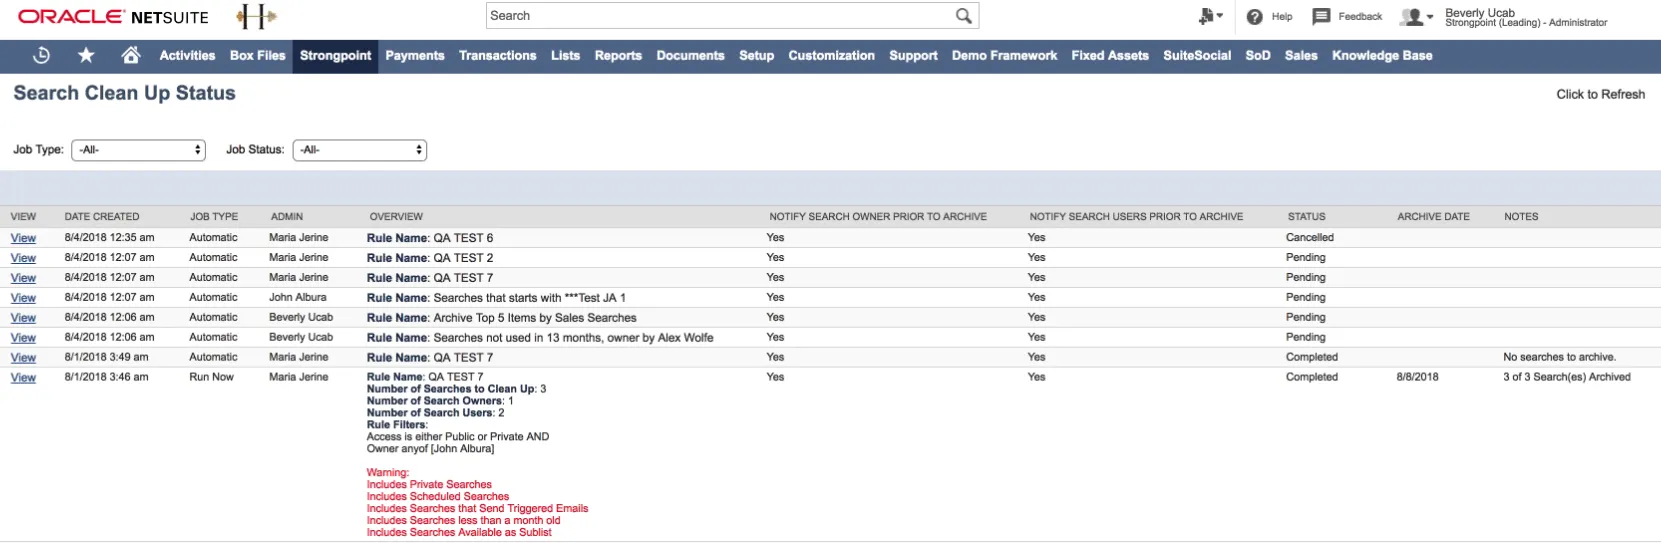This screenshot has height=543, width=1661.
Task: View the QA TEST 6 cancelled job
Action: [x=23, y=238]
